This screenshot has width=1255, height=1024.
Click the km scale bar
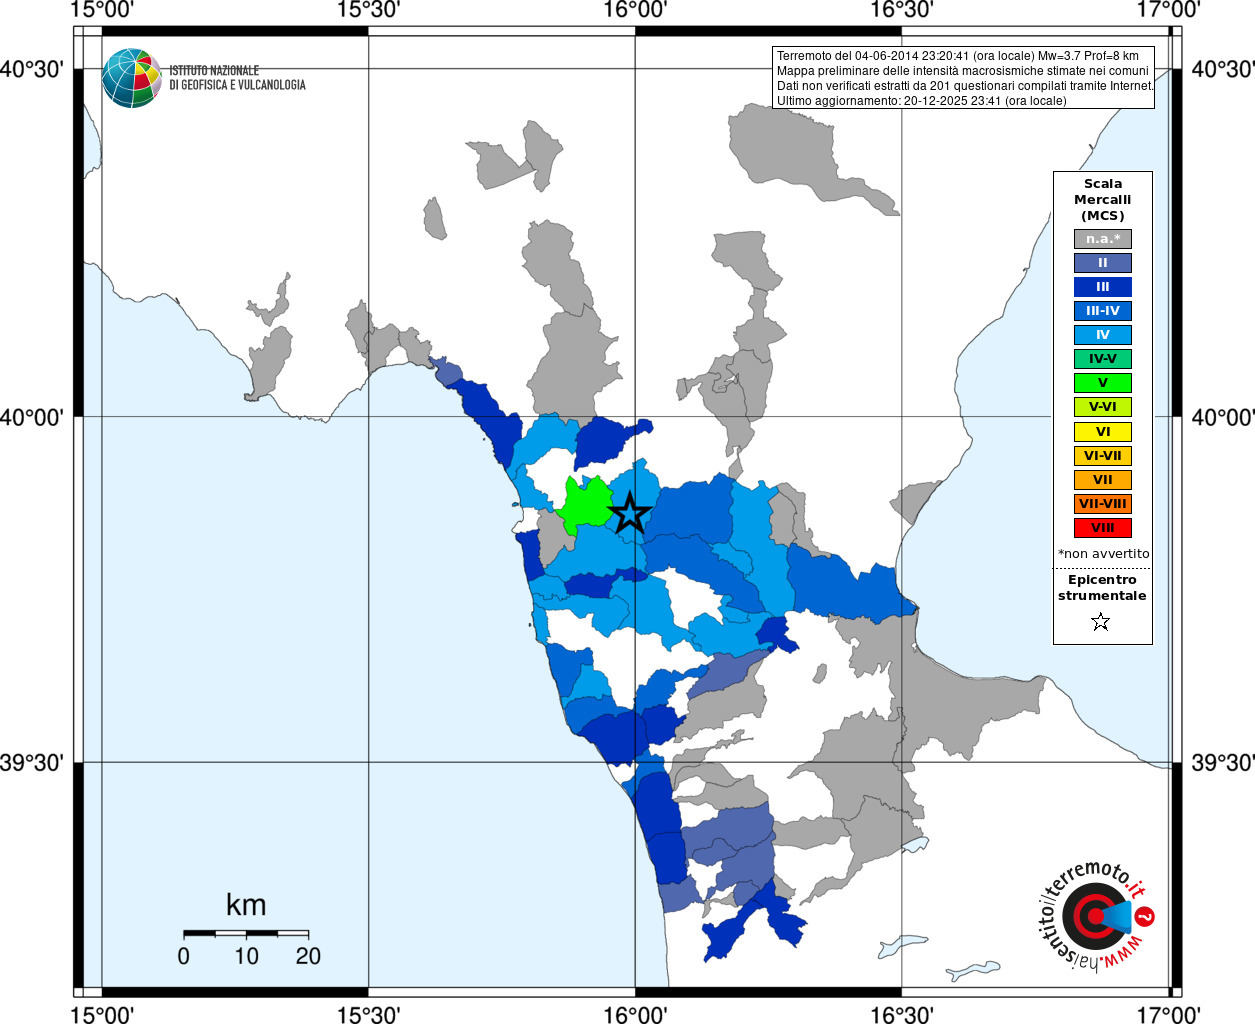(246, 933)
